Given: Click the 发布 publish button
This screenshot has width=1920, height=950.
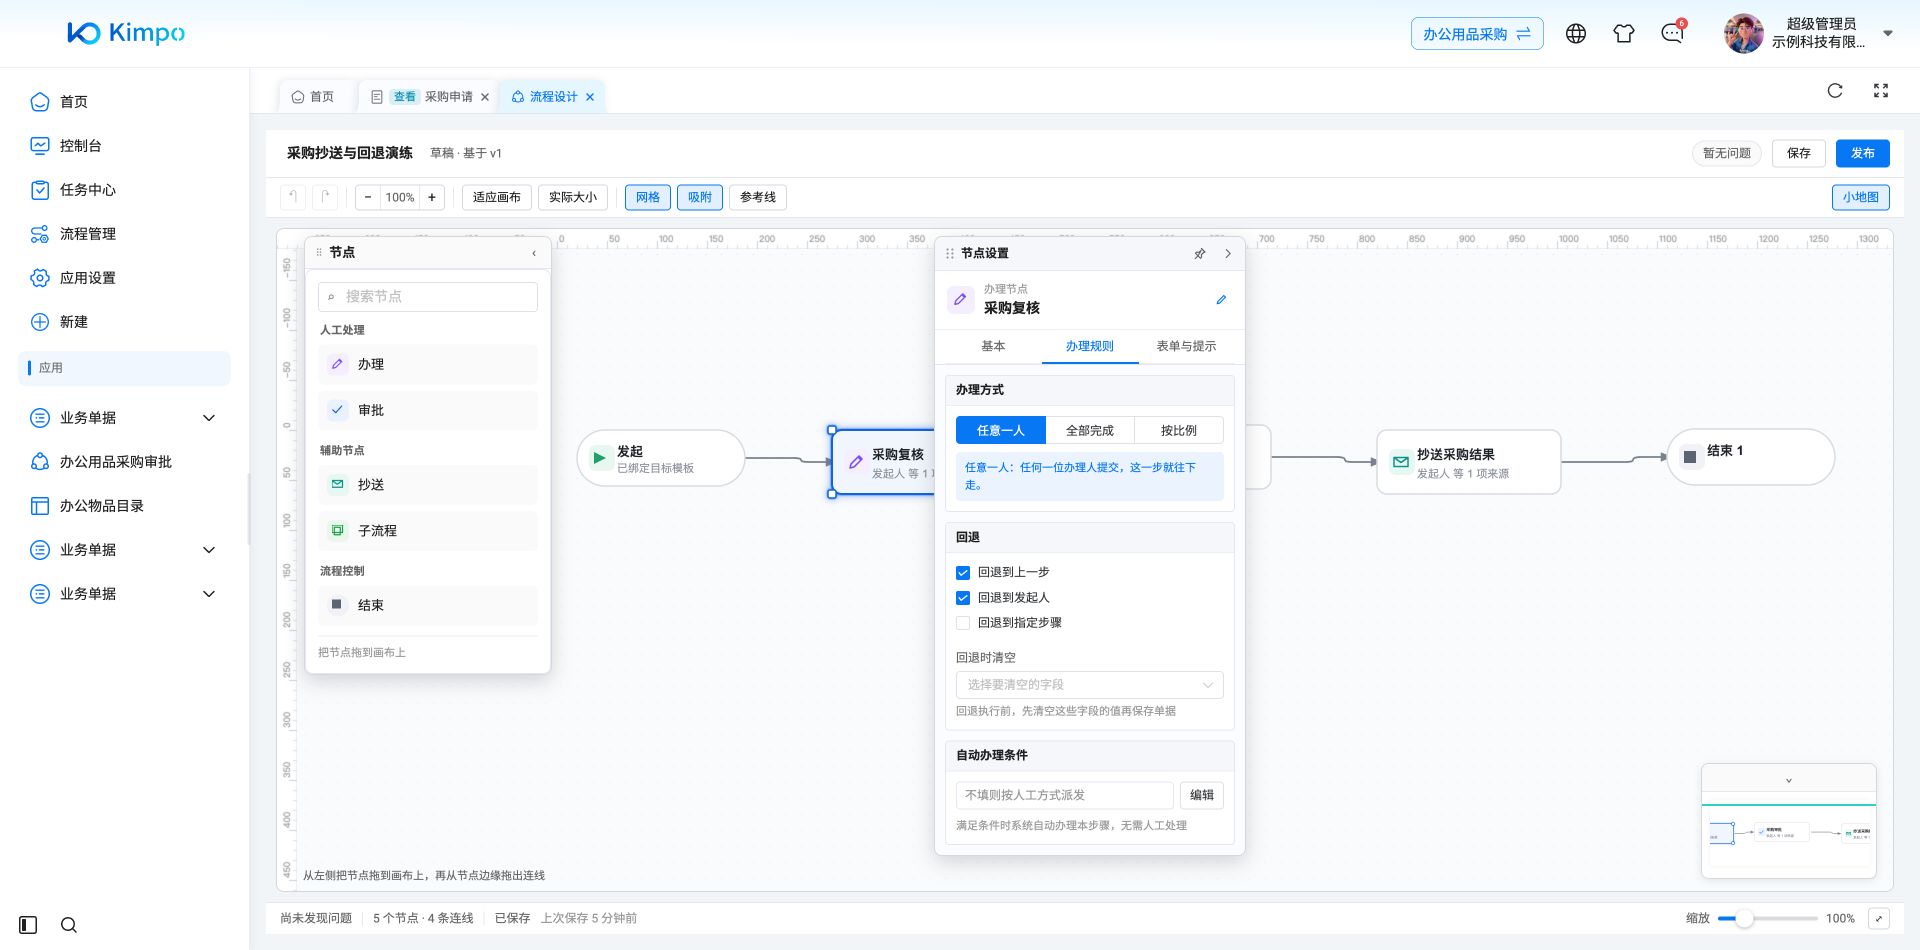Looking at the screenshot, I should point(1862,153).
